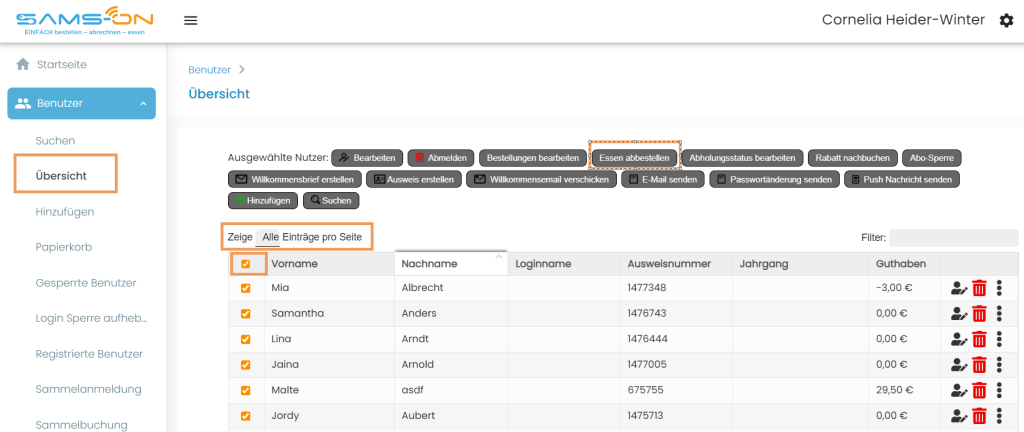Screen dimensions: 1024x432
Task: Open Hinzufügen in the sidebar
Action: (65, 211)
